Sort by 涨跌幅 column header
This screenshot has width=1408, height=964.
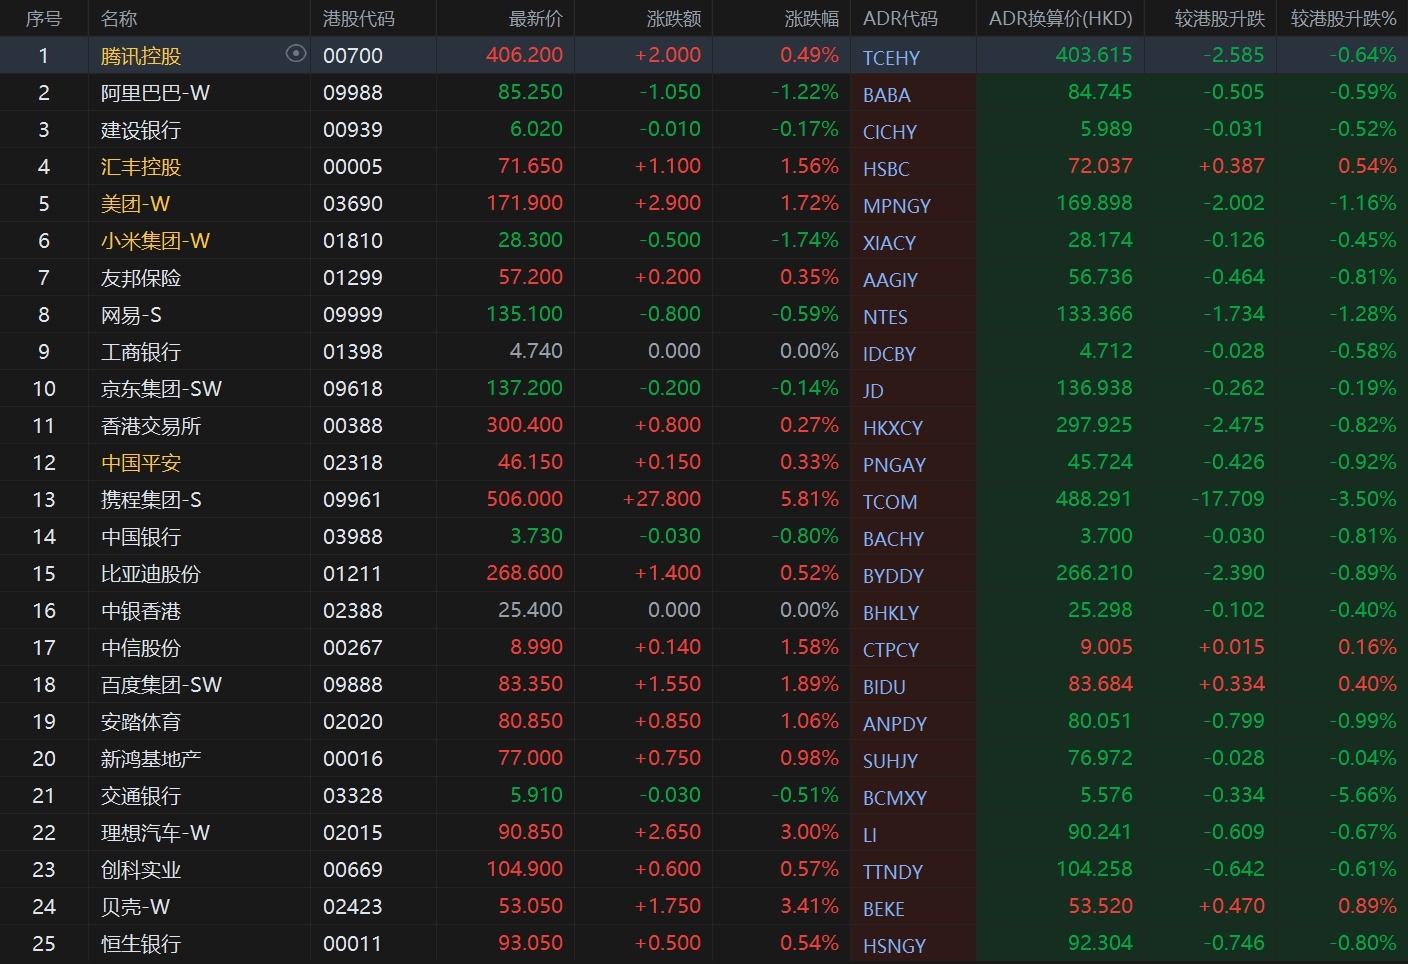[x=811, y=19]
